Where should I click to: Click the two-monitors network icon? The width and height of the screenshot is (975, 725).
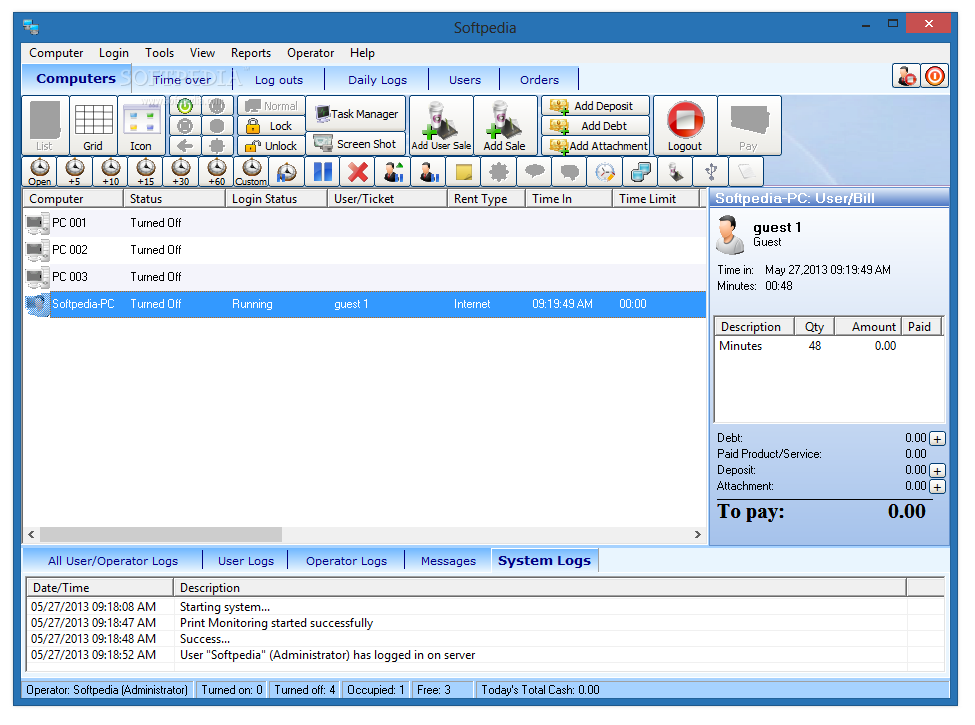640,172
